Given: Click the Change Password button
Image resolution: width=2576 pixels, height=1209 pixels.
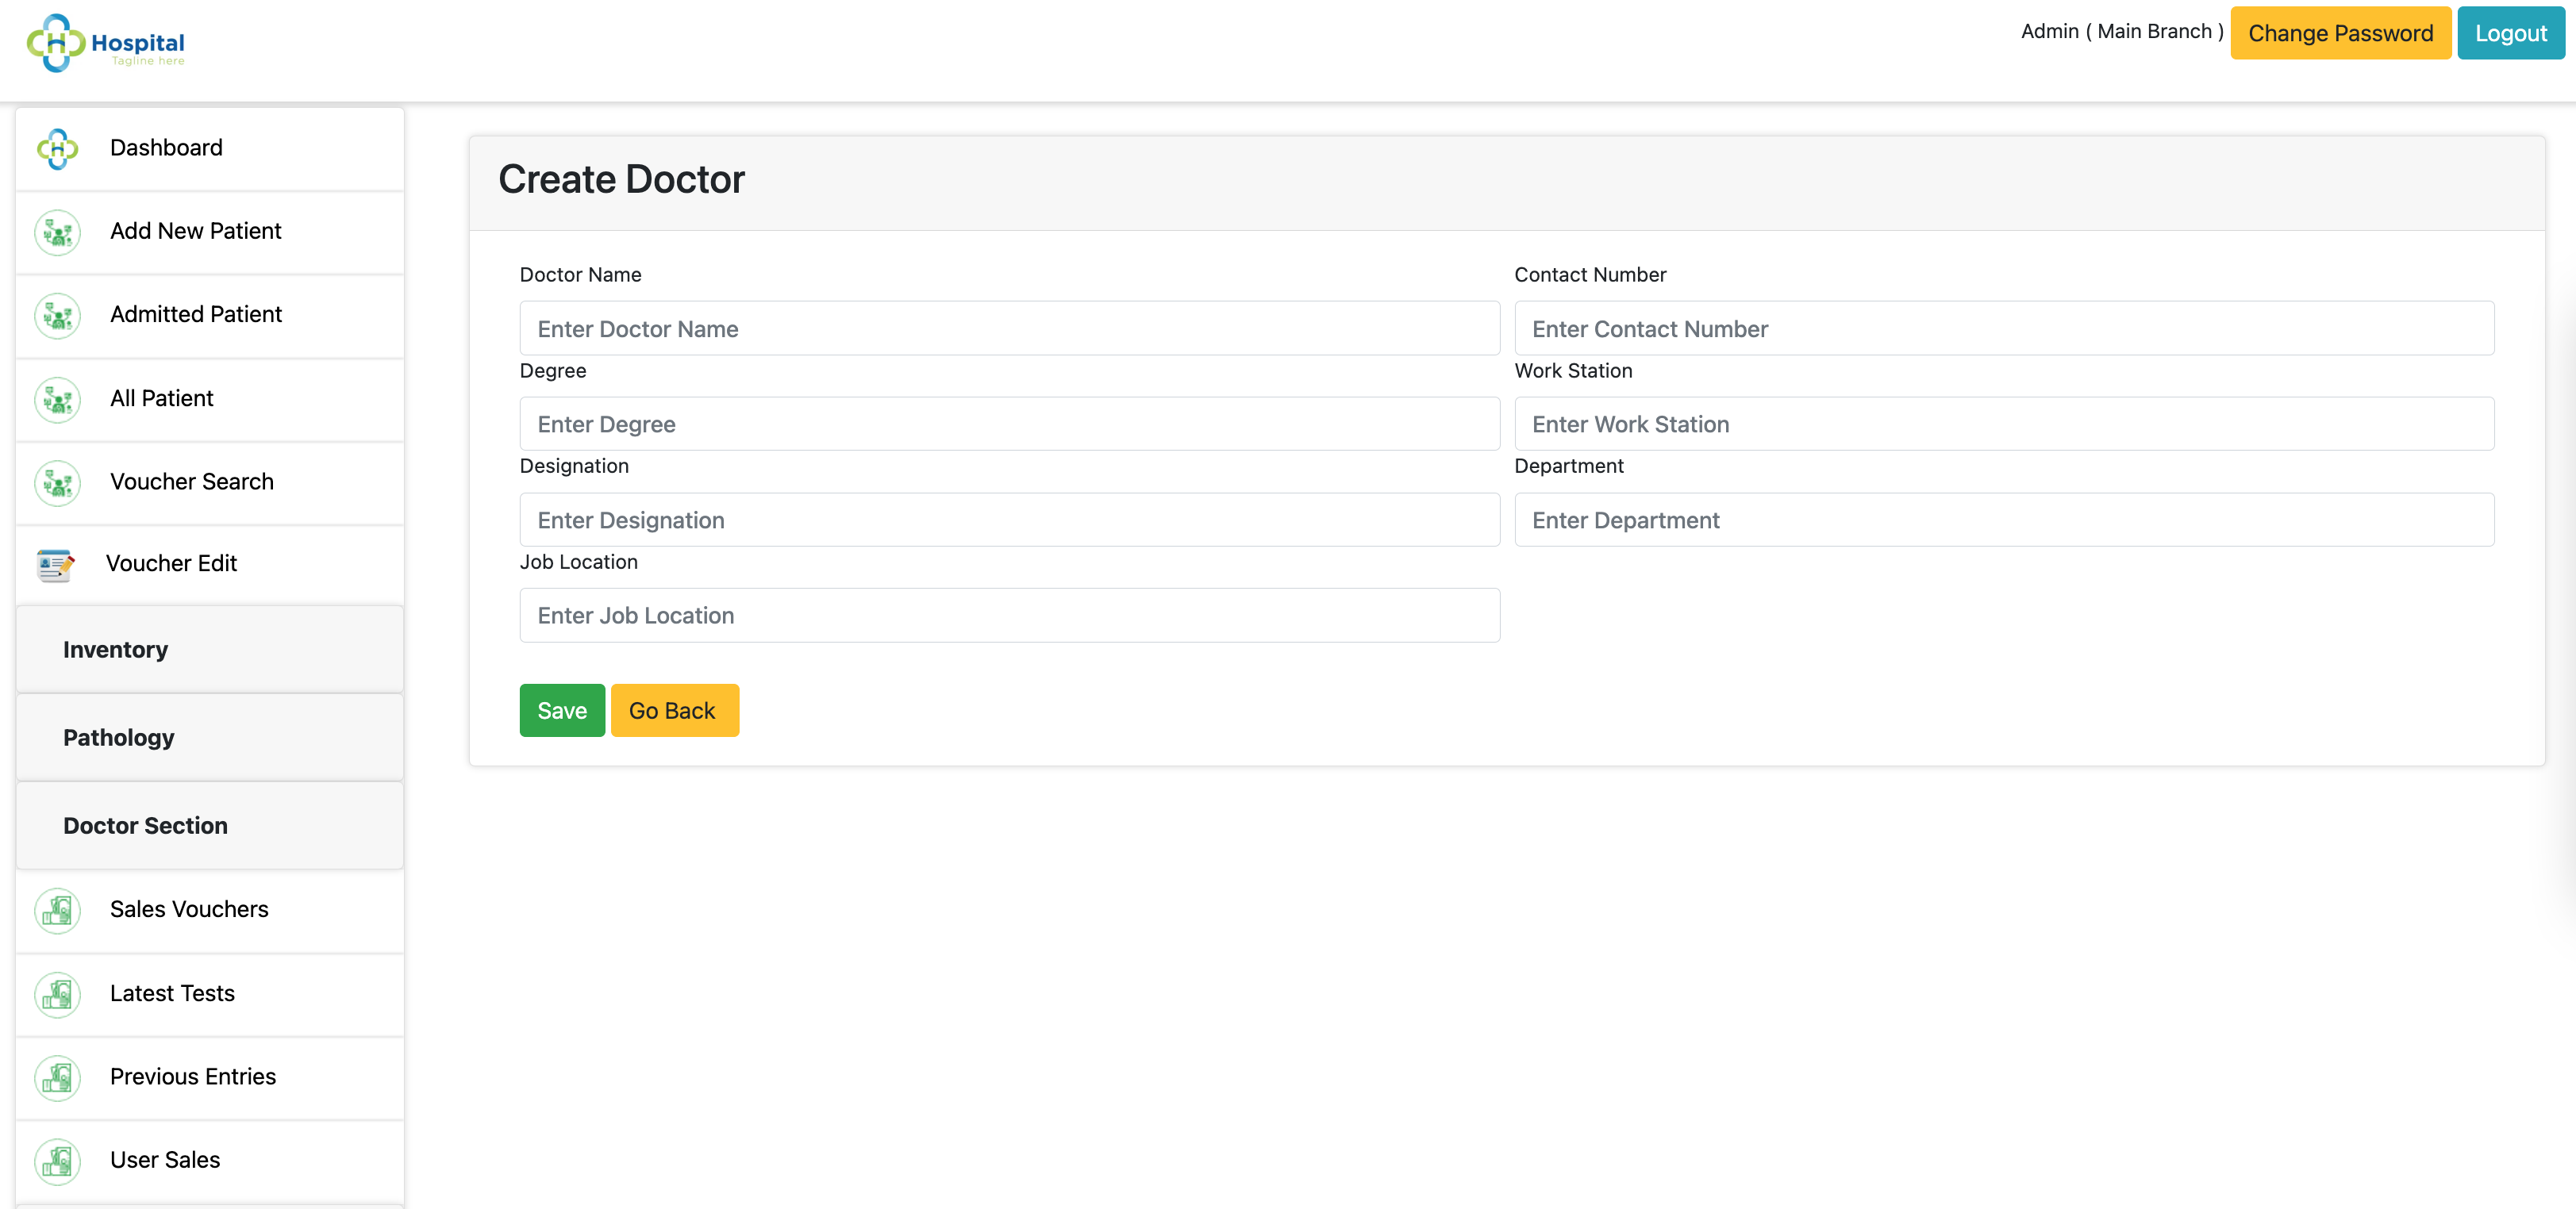Looking at the screenshot, I should 2340,33.
